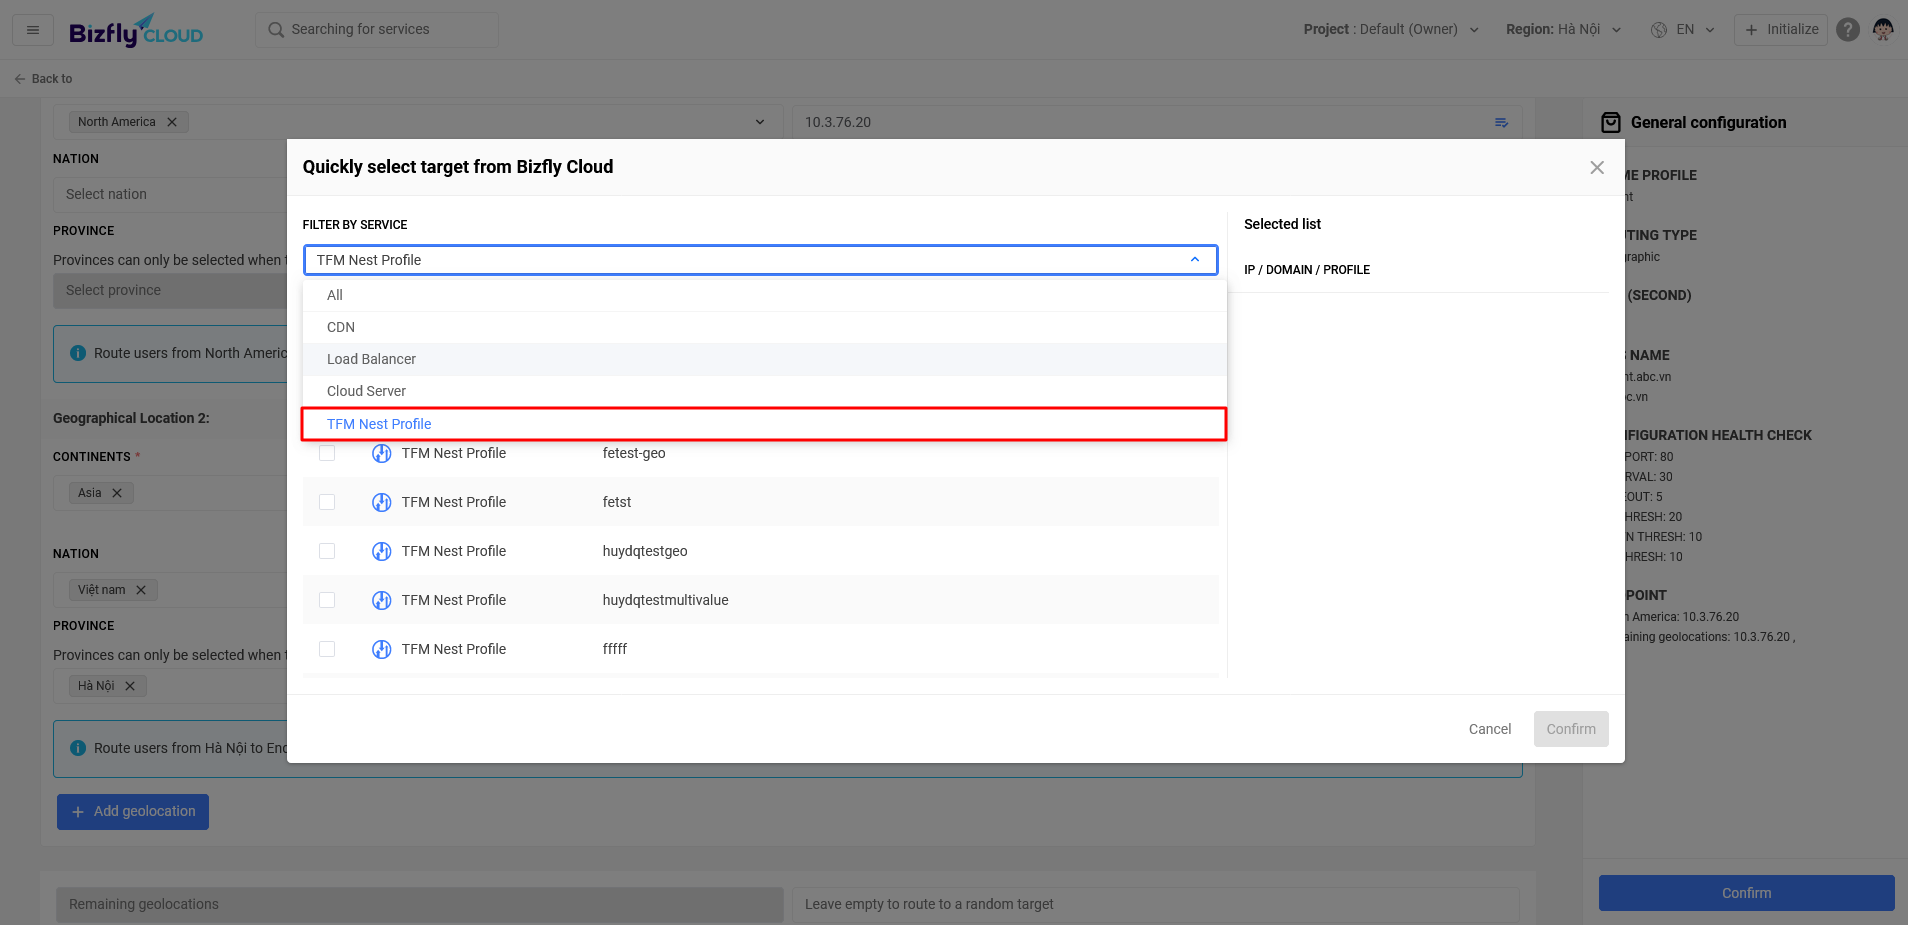Remove the North America tag

click(x=172, y=122)
